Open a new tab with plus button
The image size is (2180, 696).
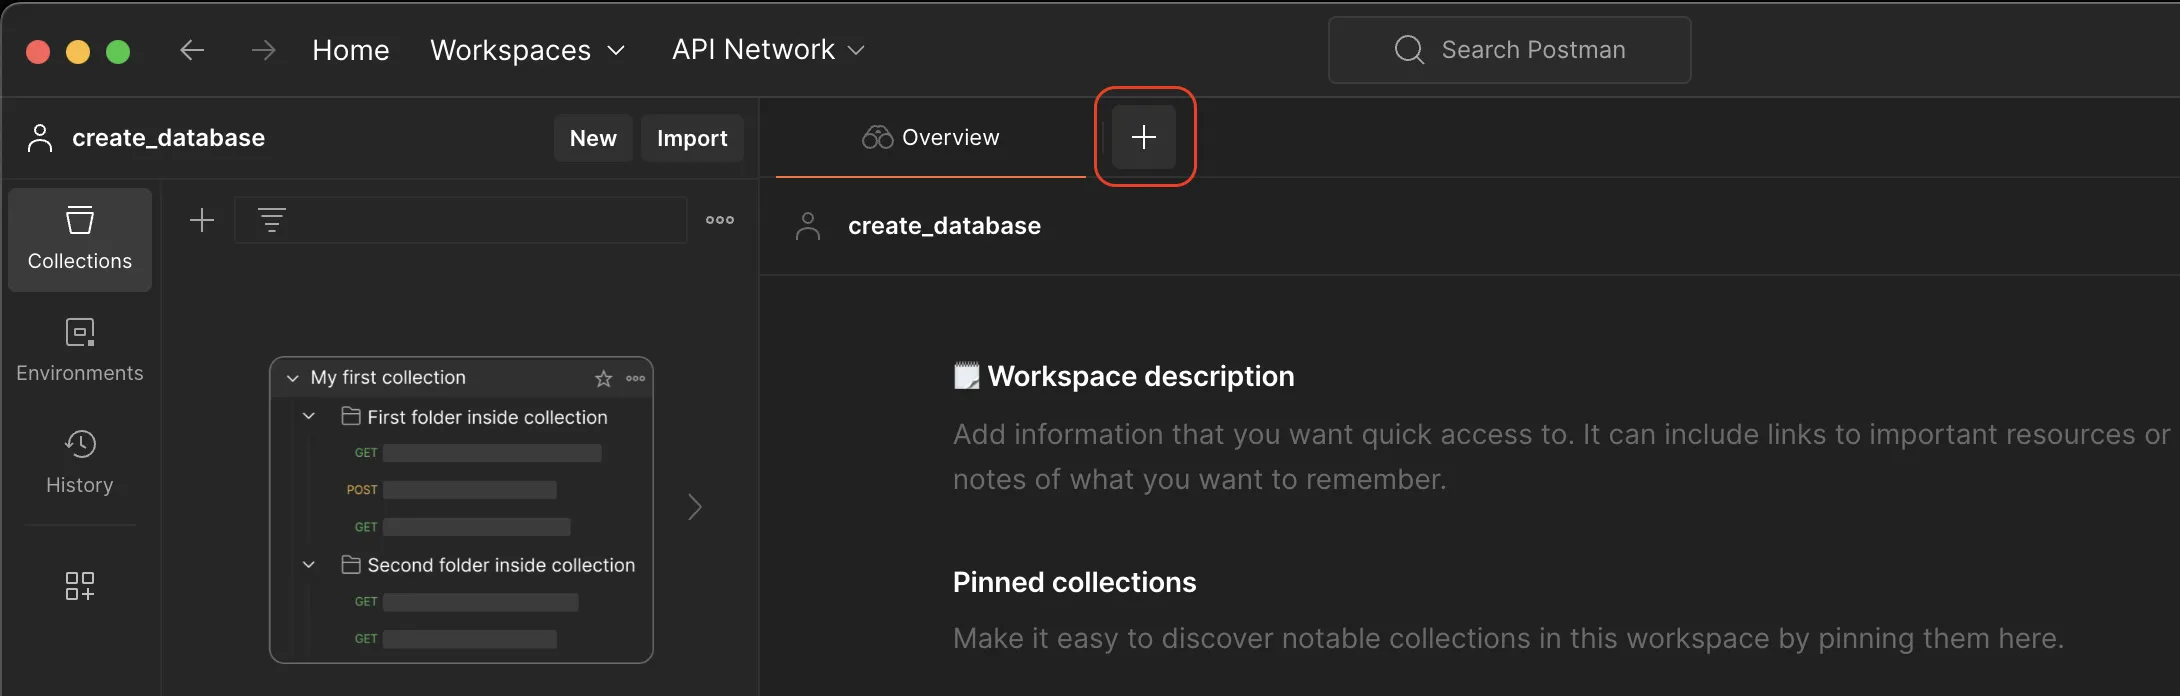click(1144, 137)
